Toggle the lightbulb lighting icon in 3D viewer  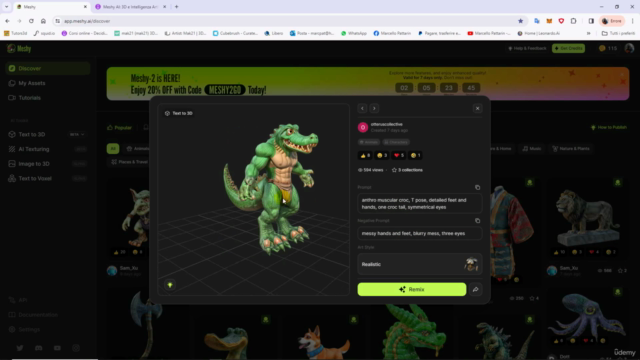(x=170, y=285)
